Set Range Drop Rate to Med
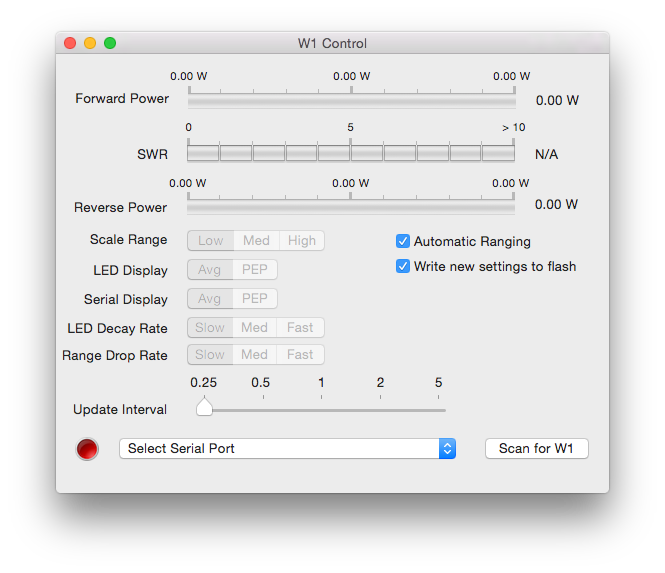The image size is (665, 573). pos(254,354)
